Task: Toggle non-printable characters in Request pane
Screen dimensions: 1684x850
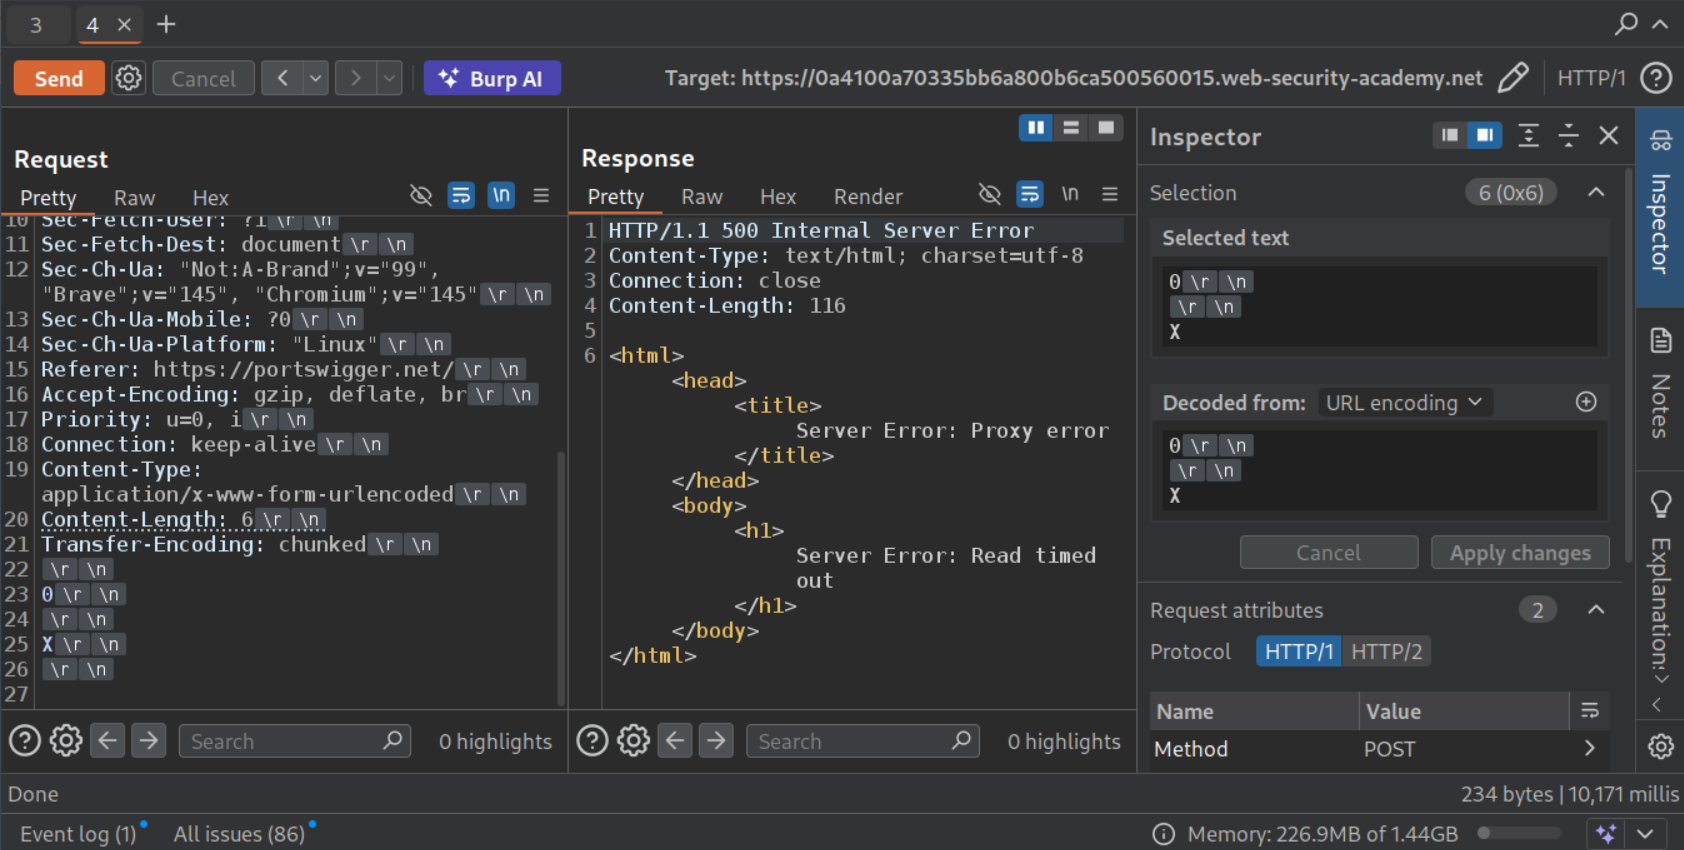Action: pos(501,195)
